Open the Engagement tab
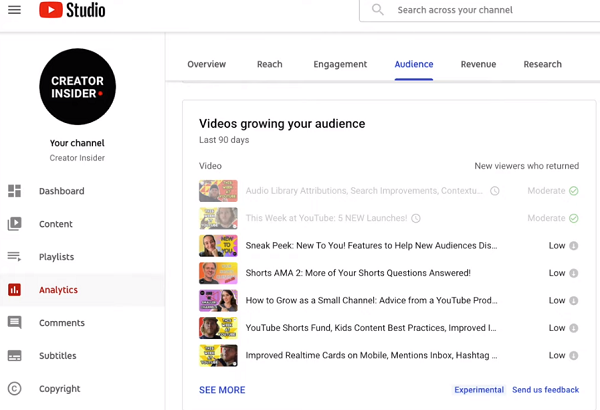Viewport: 600px width, 410px height. click(x=340, y=64)
